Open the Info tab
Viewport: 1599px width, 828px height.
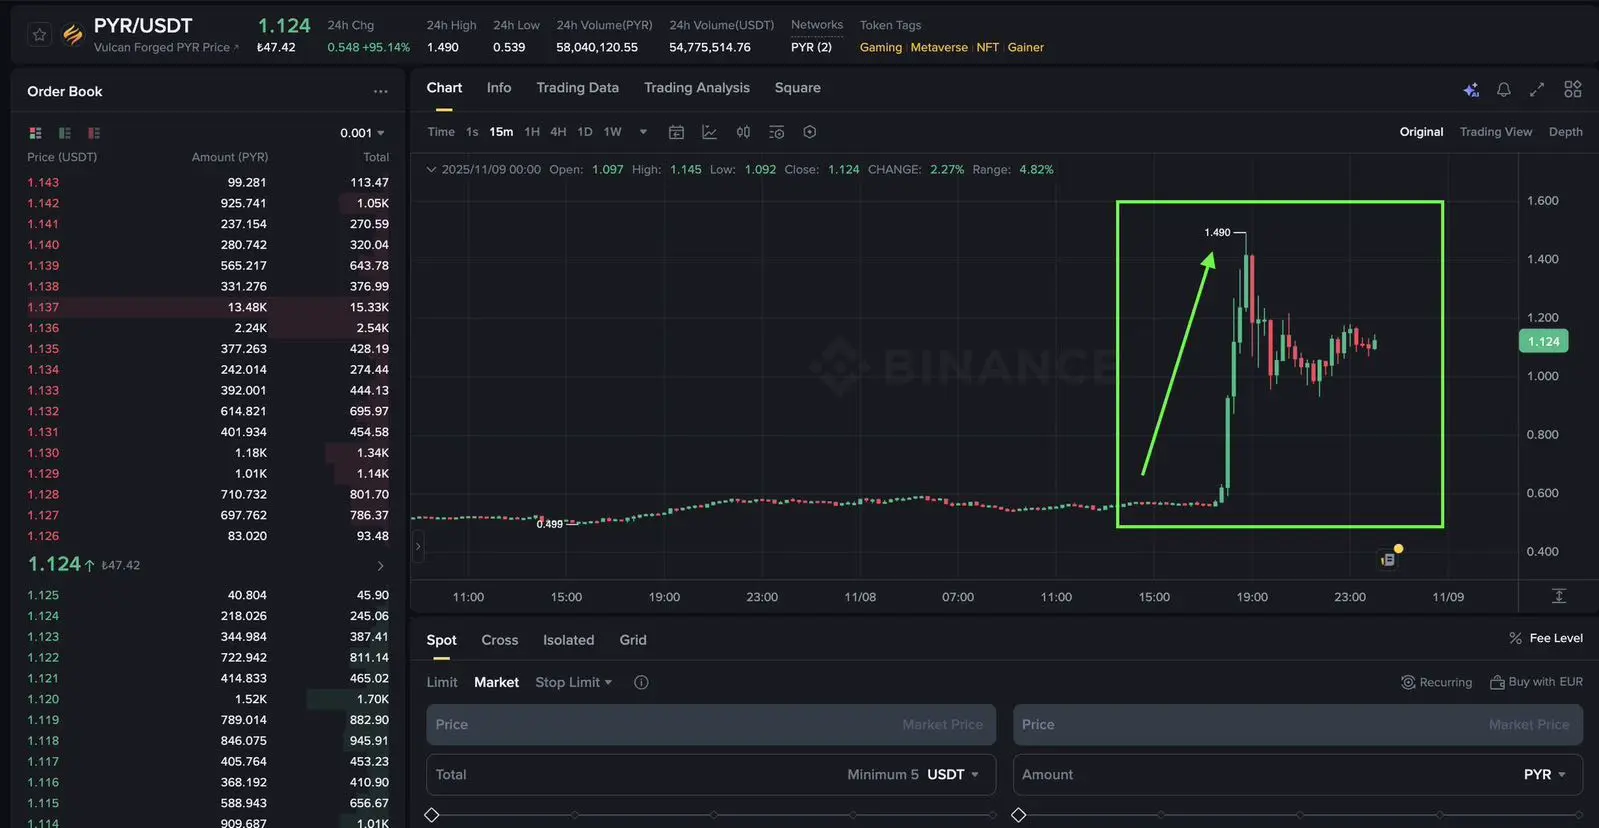(499, 88)
